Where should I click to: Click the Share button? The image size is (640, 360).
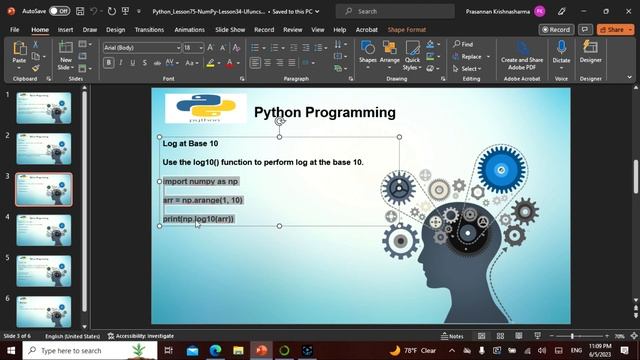coord(616,29)
